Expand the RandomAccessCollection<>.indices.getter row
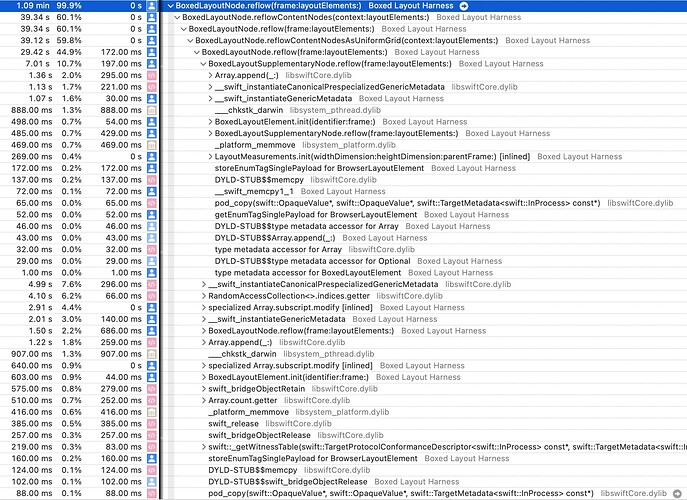 coord(204,296)
